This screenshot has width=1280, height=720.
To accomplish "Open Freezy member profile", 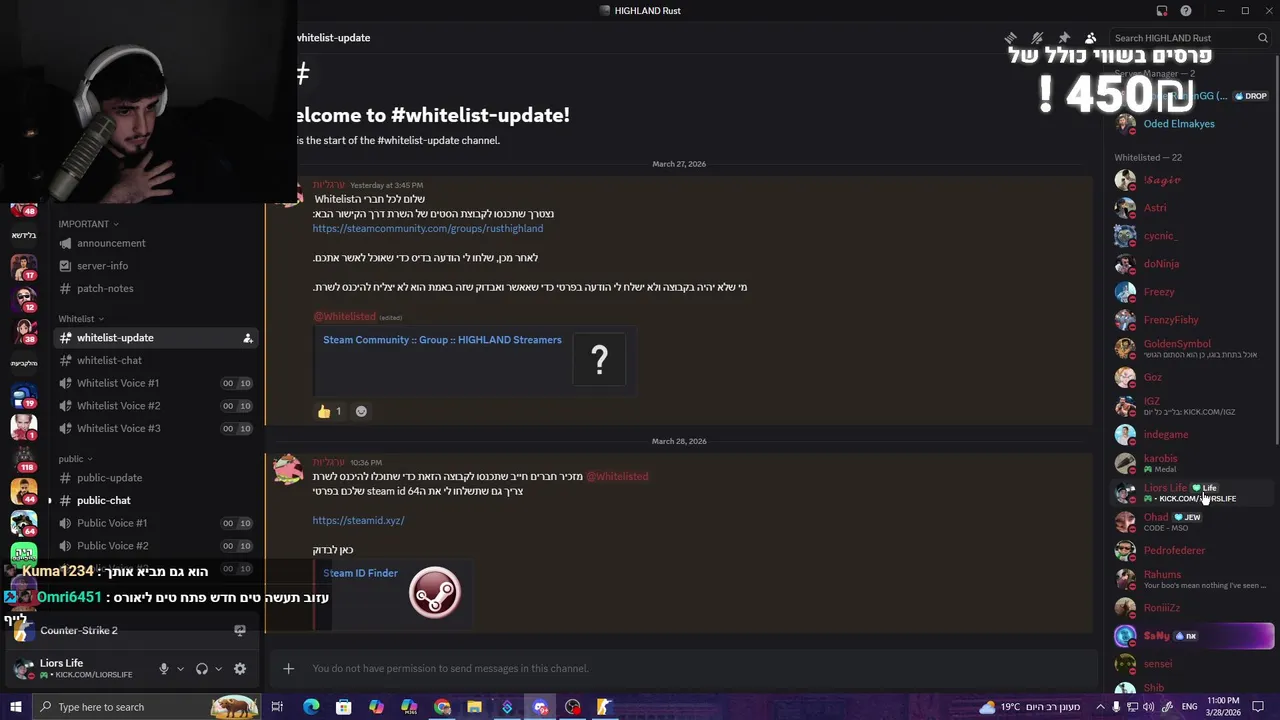I will click(1190, 292).
